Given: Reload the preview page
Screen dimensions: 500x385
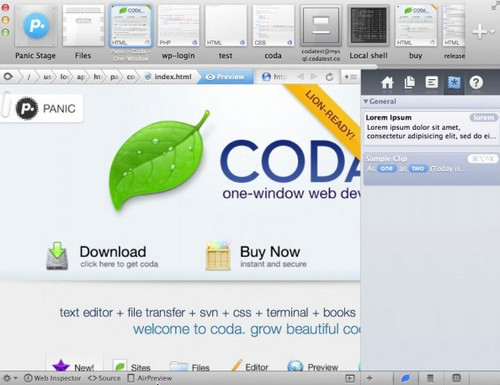Looking at the screenshot, I should tap(329, 77).
